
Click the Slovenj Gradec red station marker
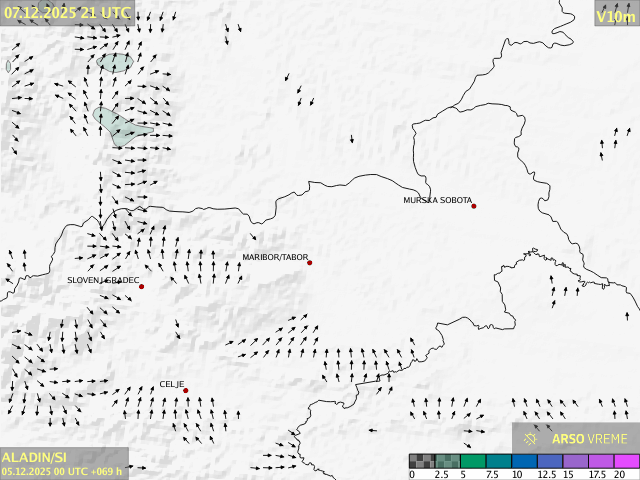click(x=141, y=287)
